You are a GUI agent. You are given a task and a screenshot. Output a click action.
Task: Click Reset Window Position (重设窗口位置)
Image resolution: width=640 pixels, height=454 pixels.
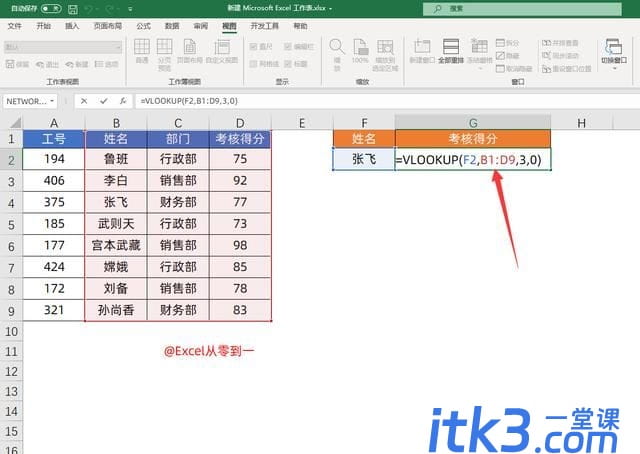tap(567, 69)
